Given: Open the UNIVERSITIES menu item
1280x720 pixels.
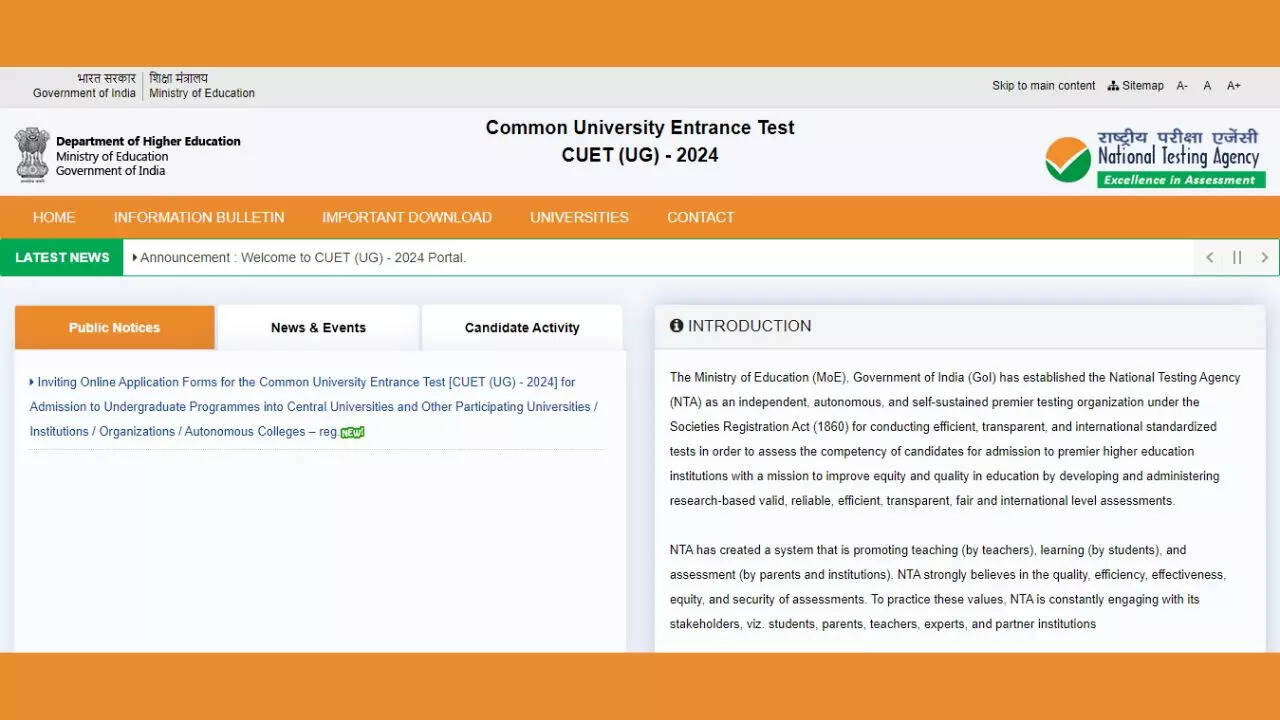Looking at the screenshot, I should click(579, 217).
